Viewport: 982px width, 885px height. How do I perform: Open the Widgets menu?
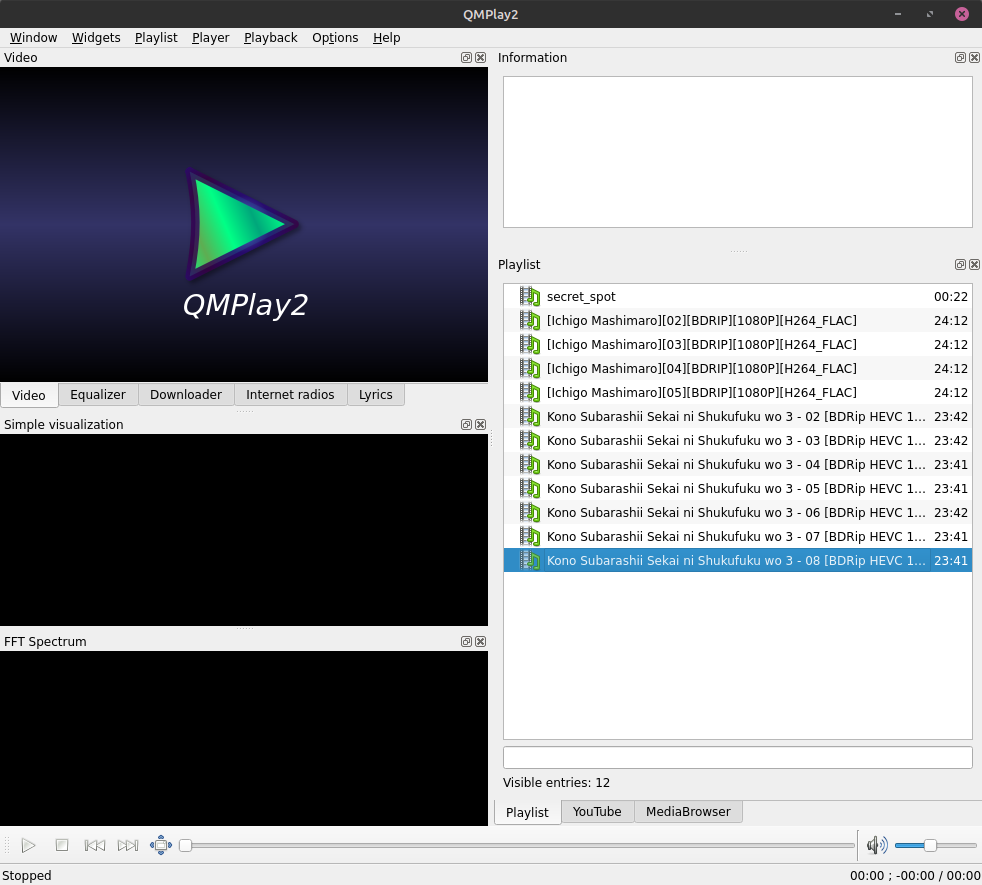click(96, 38)
